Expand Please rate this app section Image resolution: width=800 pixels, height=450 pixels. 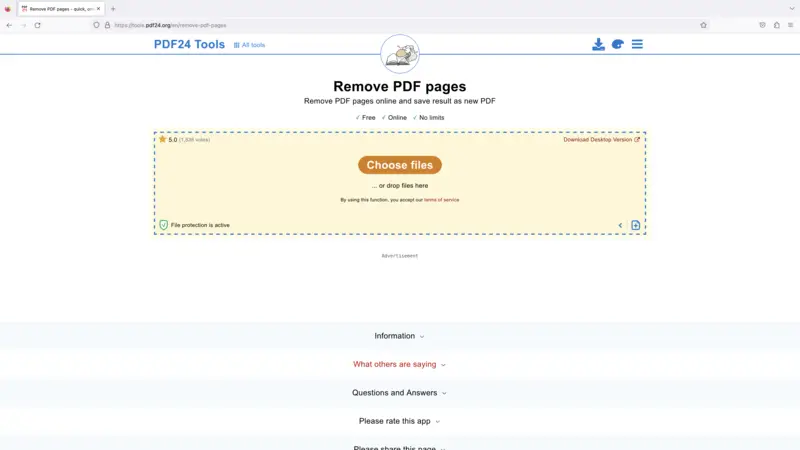click(399, 421)
